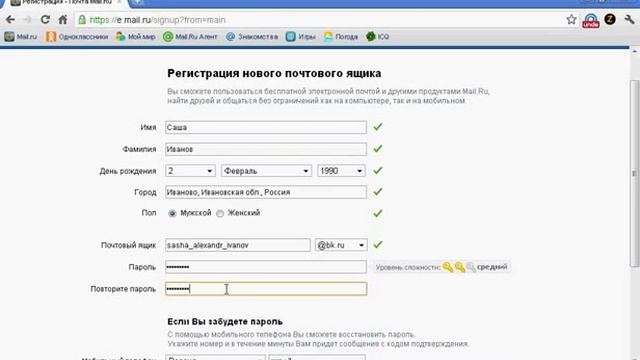Open the birth day dropdown showing 2
Screen dimensions: 640x360
(190, 171)
